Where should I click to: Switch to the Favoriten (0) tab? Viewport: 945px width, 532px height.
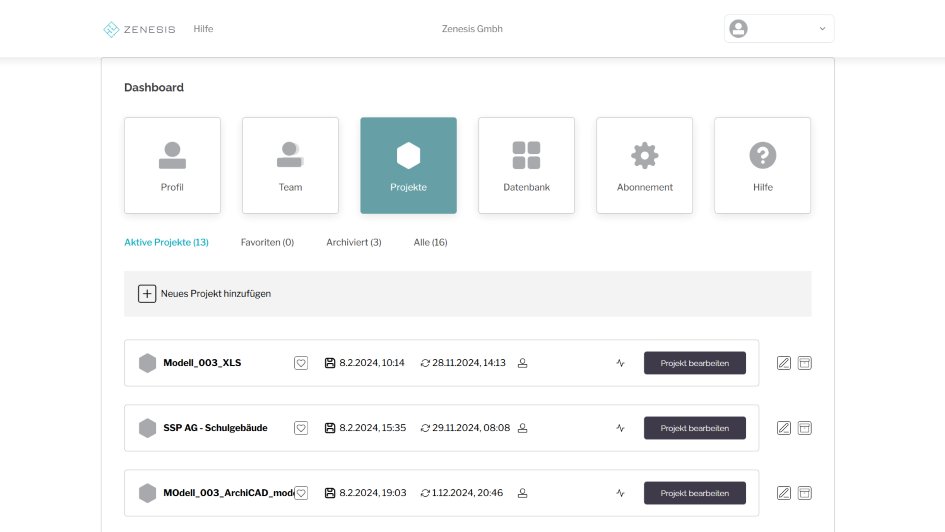(267, 242)
